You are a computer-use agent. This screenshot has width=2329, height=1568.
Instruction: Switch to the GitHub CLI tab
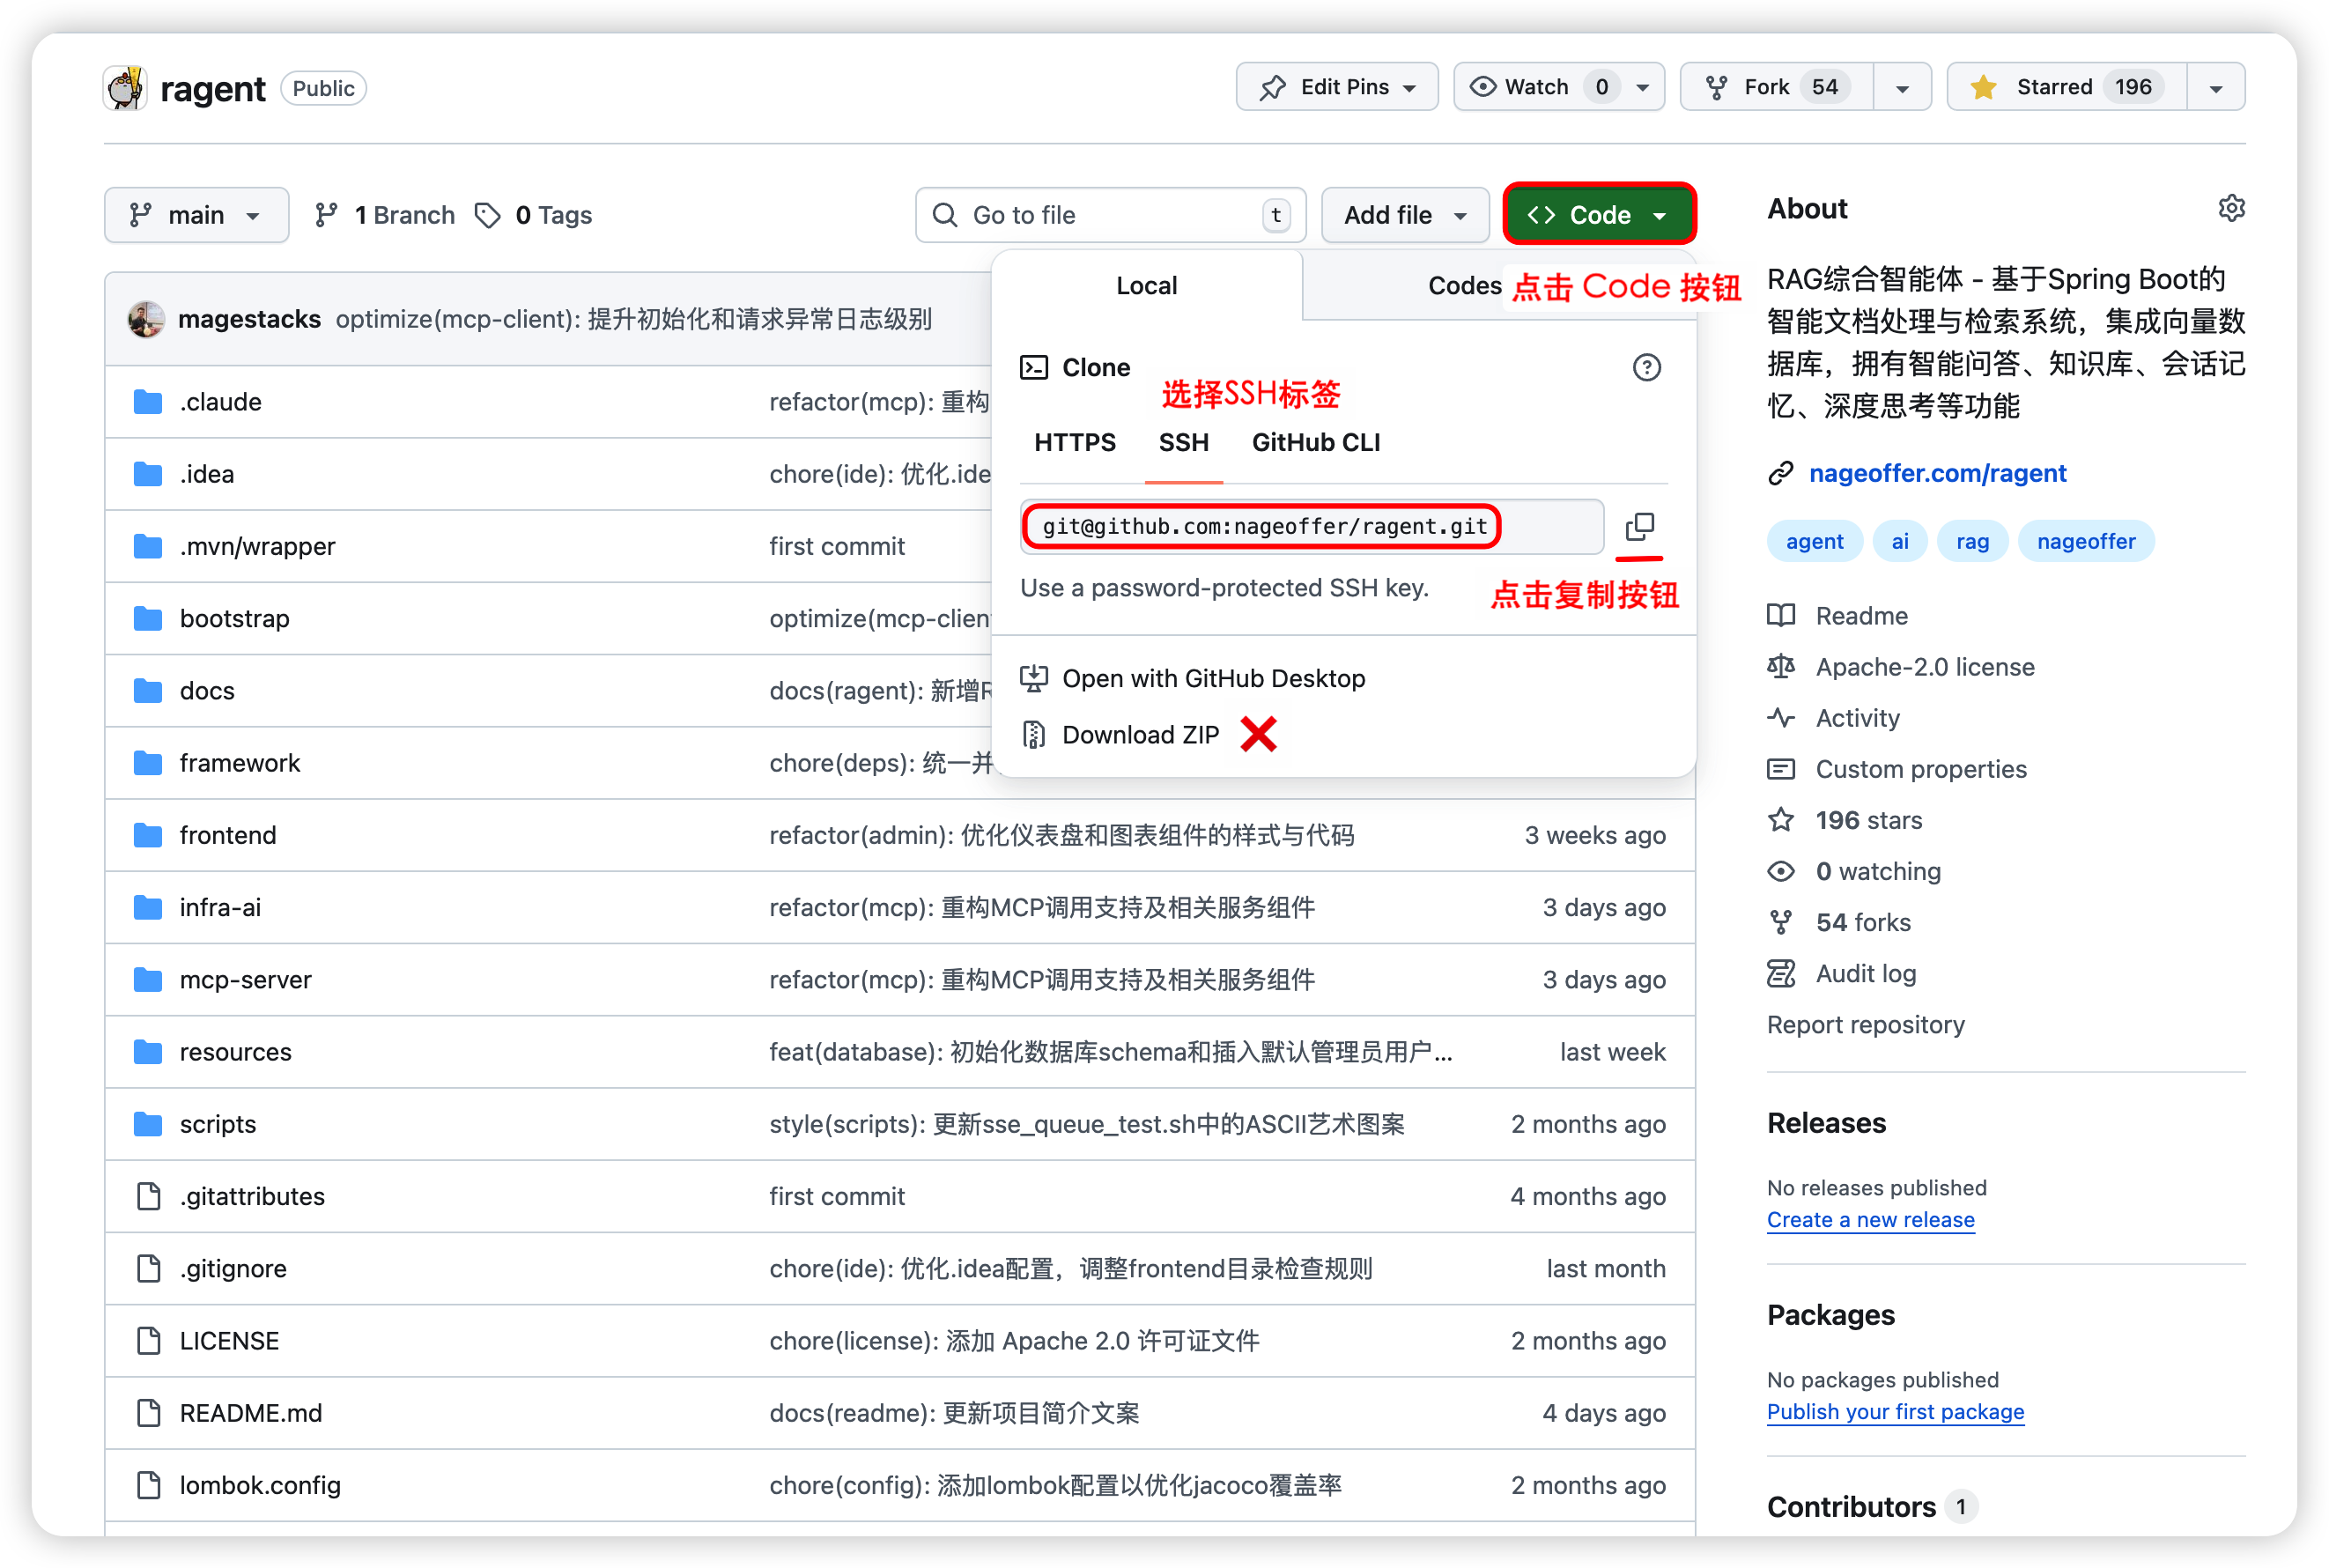1315,442
